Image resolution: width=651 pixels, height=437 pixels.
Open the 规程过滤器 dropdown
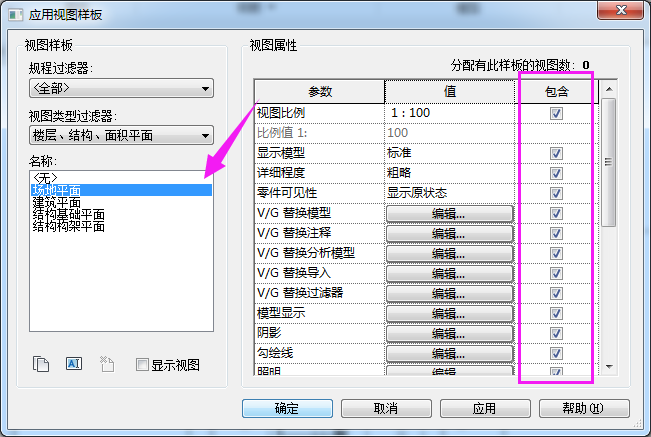121,89
